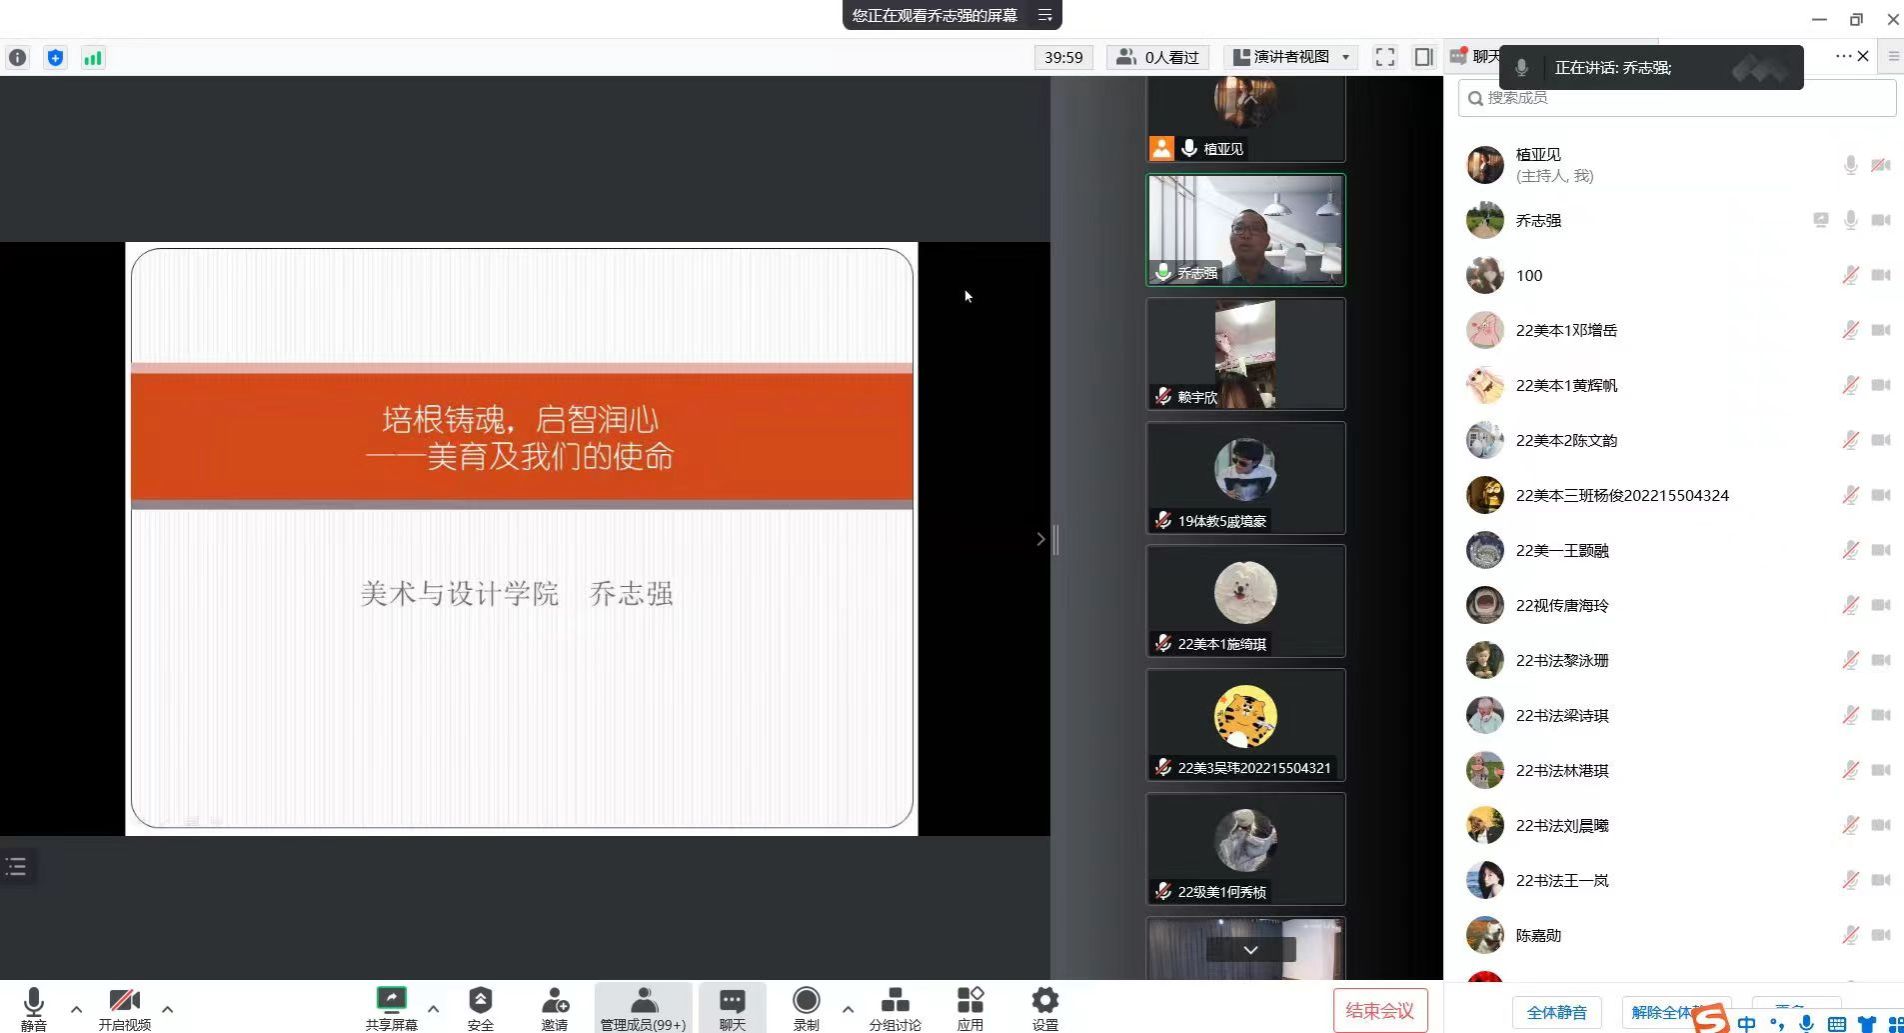Screen dimensions: 1904x1033
Task: Toggle the side panel layout icon
Action: [x=1423, y=57]
